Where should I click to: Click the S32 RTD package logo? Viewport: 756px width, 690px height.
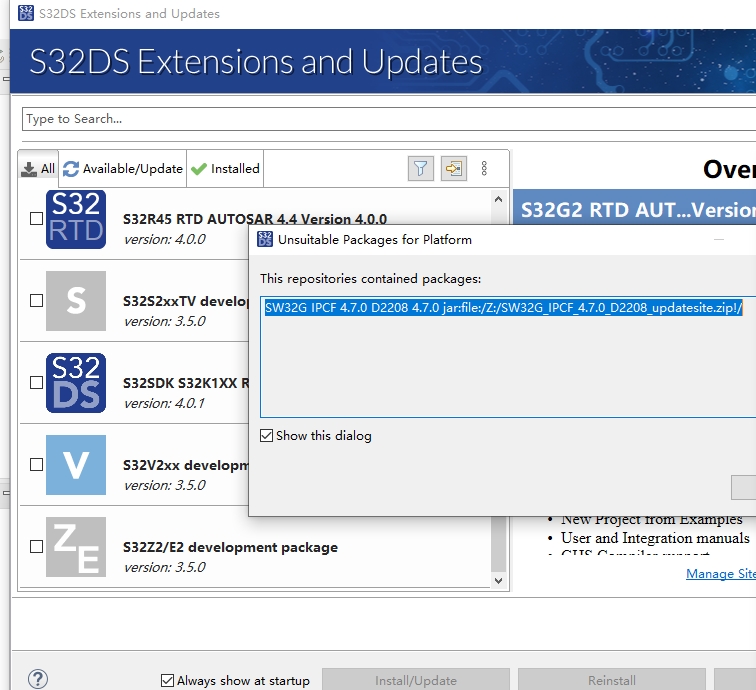pyautogui.click(x=76, y=219)
